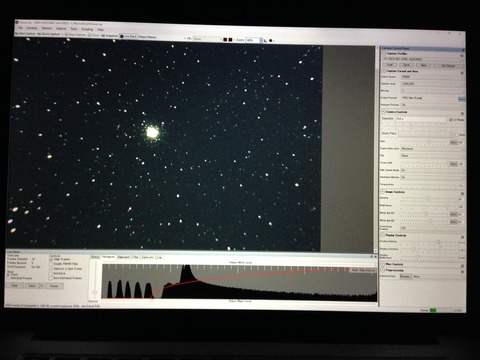The height and width of the screenshot is (360, 480).
Task: Open the Capture menu
Action: (x=61, y=29)
